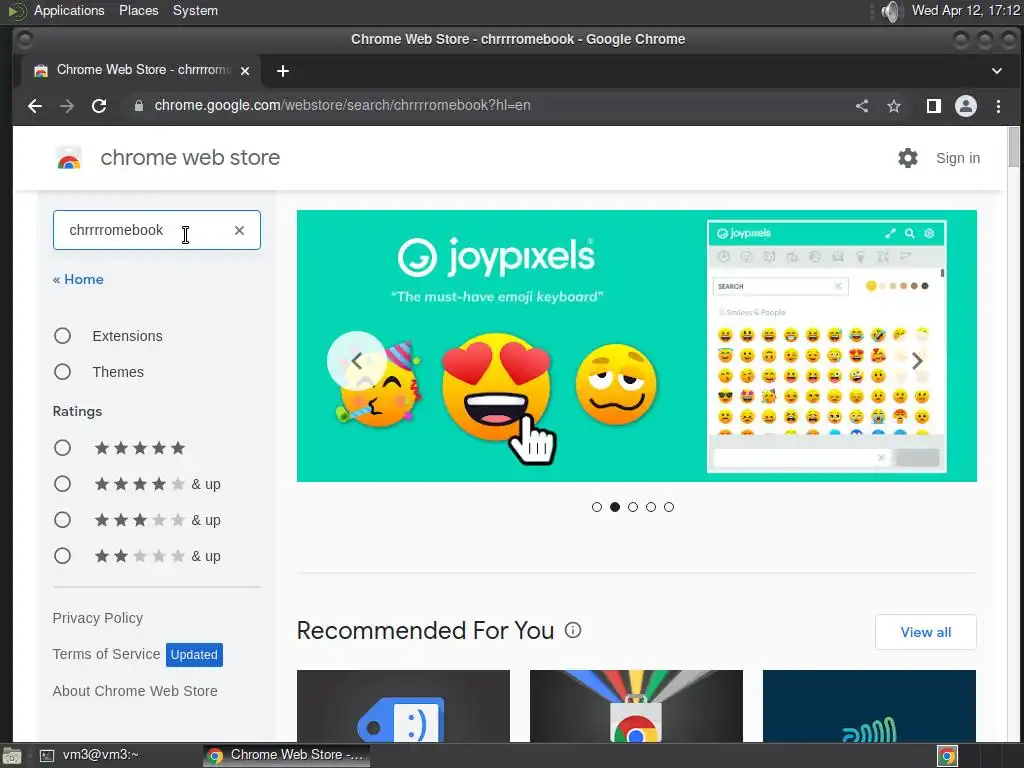Select the Extensions radio button
Screen dimensions: 1024x768
point(63,336)
